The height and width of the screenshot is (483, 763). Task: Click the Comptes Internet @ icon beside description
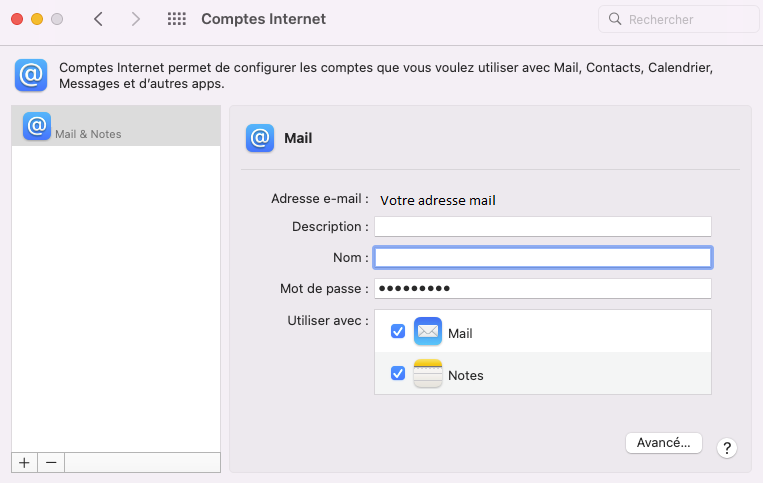[x=31, y=75]
